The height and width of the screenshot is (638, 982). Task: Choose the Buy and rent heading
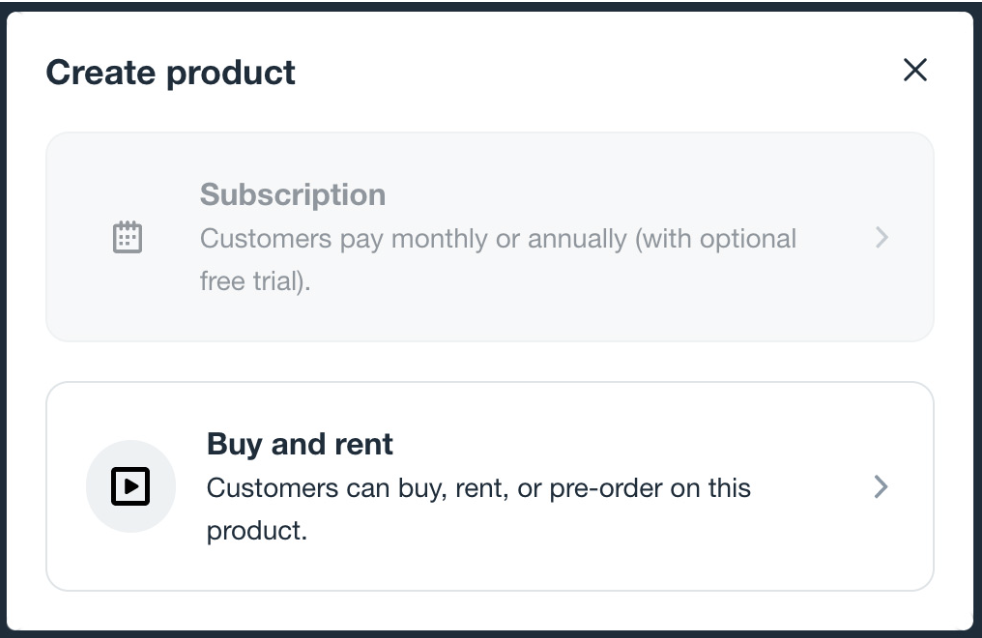tap(299, 443)
